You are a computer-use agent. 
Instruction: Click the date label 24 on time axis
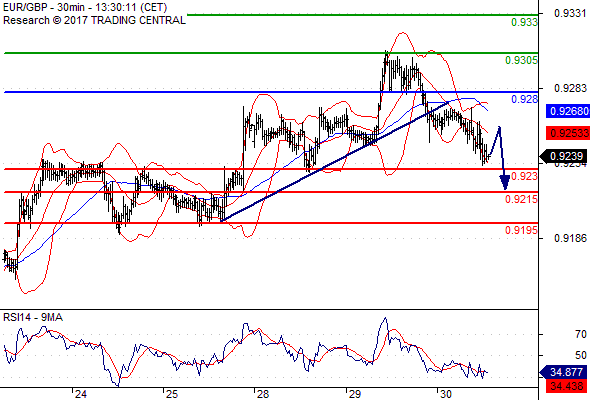81,394
